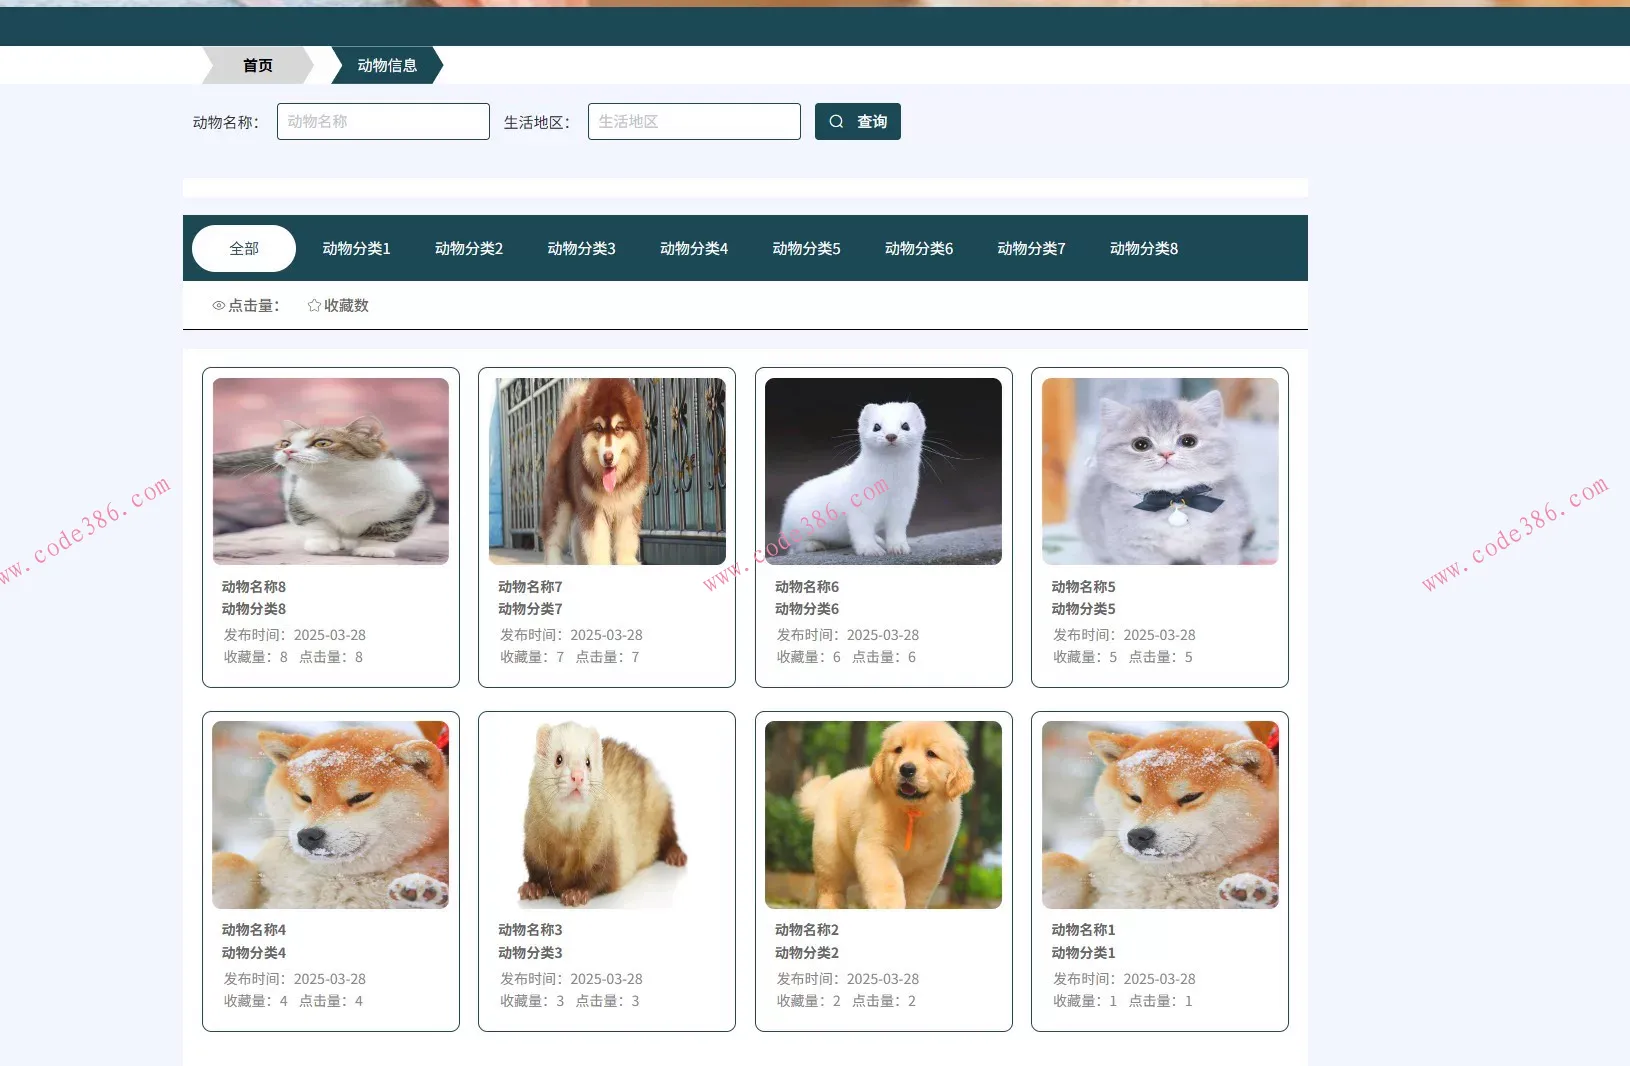Open the 动物名称8 cat thumbnail
The width and height of the screenshot is (1630, 1066).
(330, 470)
